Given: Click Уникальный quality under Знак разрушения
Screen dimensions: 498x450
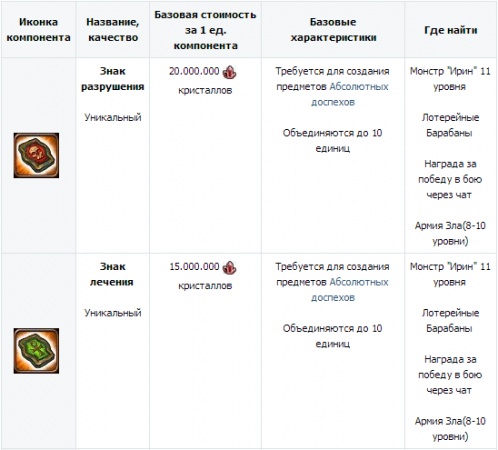Looking at the screenshot, I should click(113, 117).
